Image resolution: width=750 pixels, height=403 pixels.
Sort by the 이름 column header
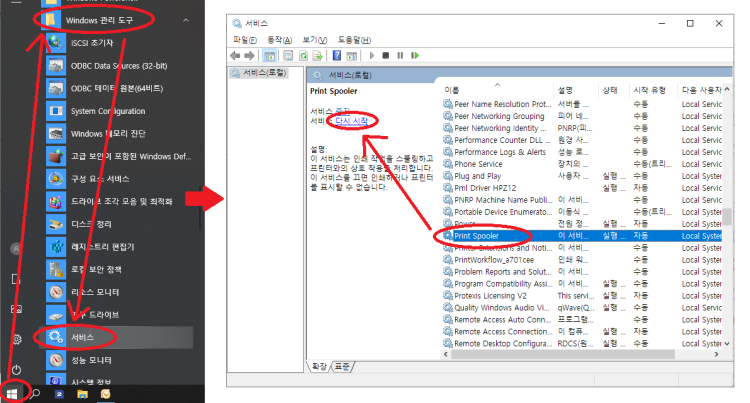497,90
